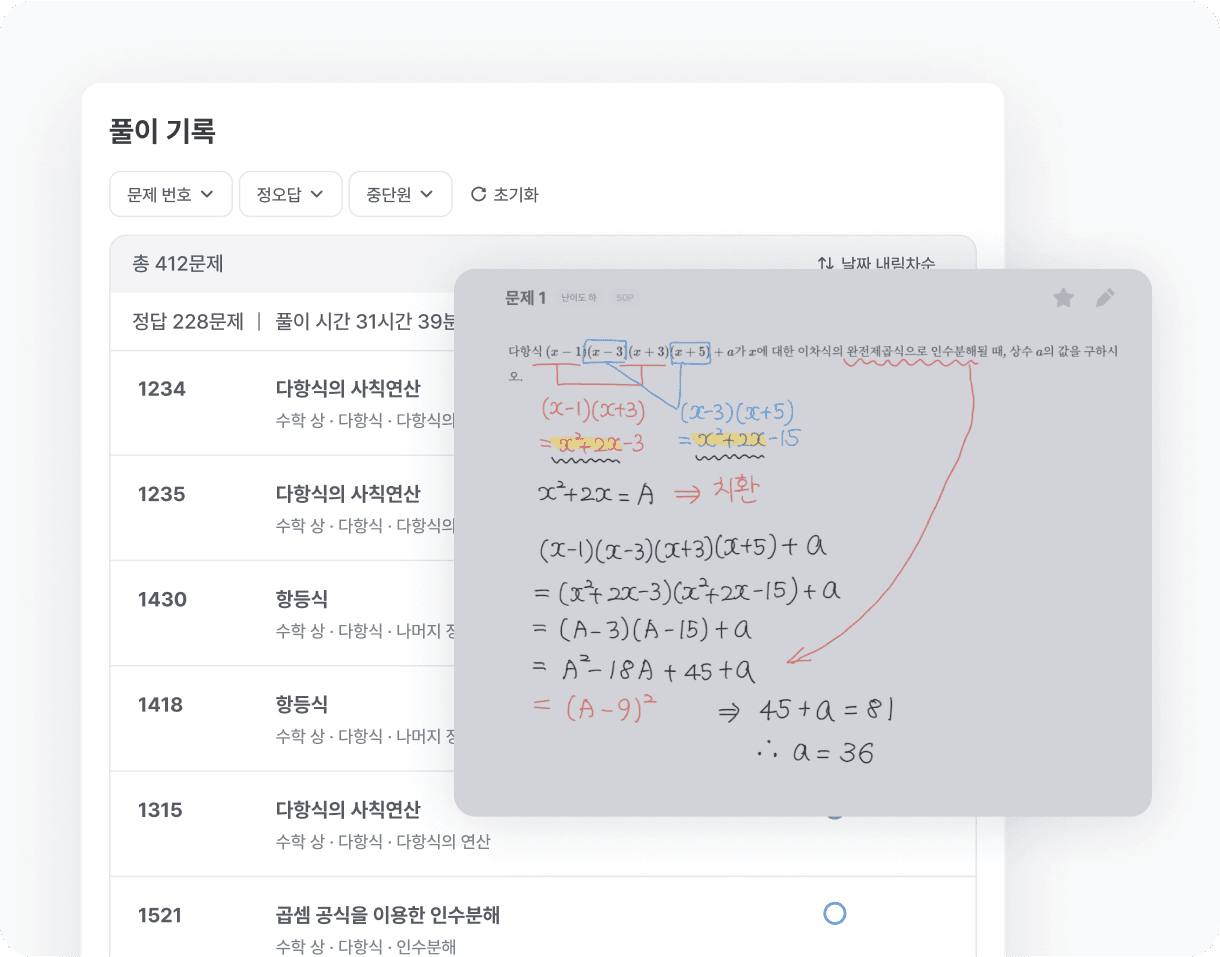
Task: Click the 풀이 기록 page heading
Action: click(162, 131)
